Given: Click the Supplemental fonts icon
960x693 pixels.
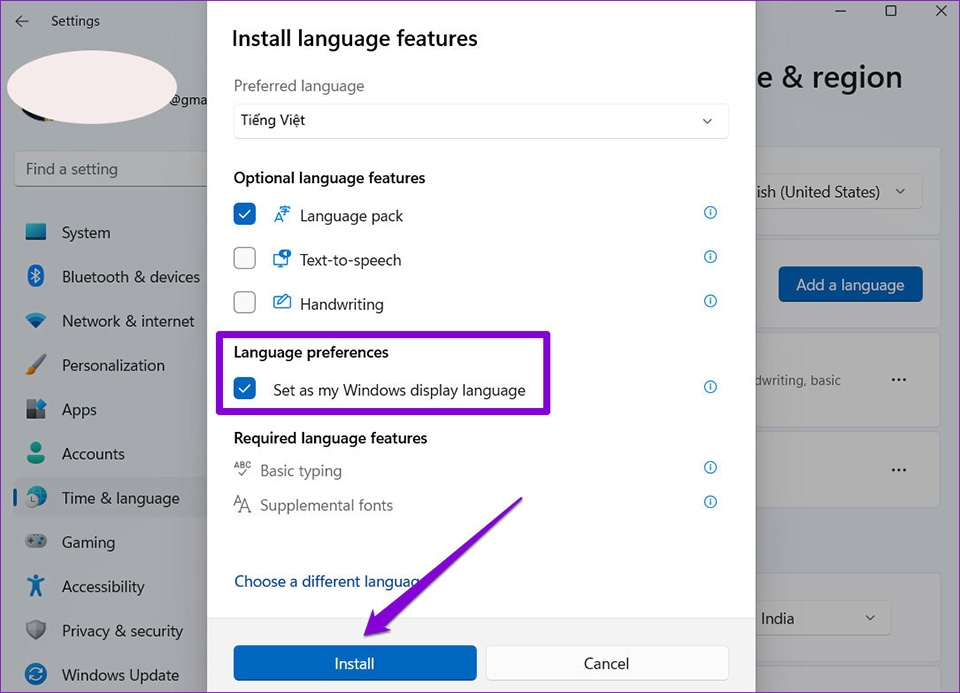Looking at the screenshot, I should pyautogui.click(x=242, y=504).
